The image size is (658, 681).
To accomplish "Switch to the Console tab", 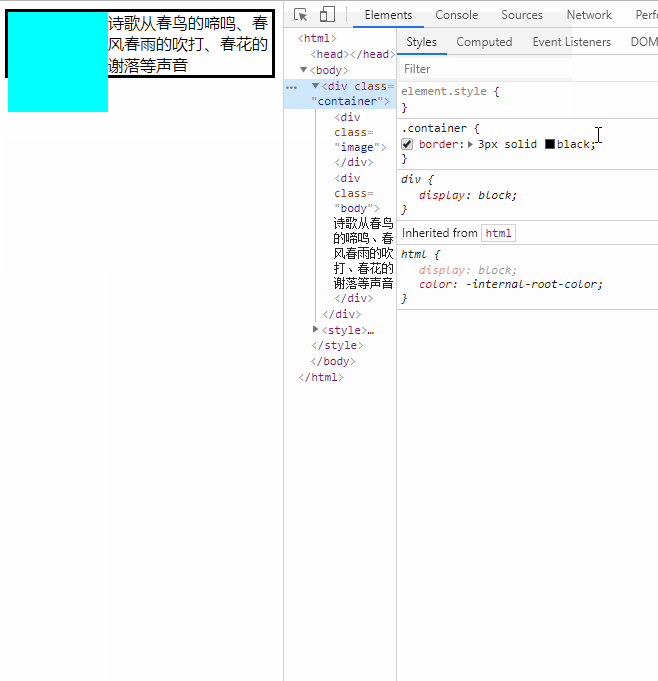I will point(456,15).
